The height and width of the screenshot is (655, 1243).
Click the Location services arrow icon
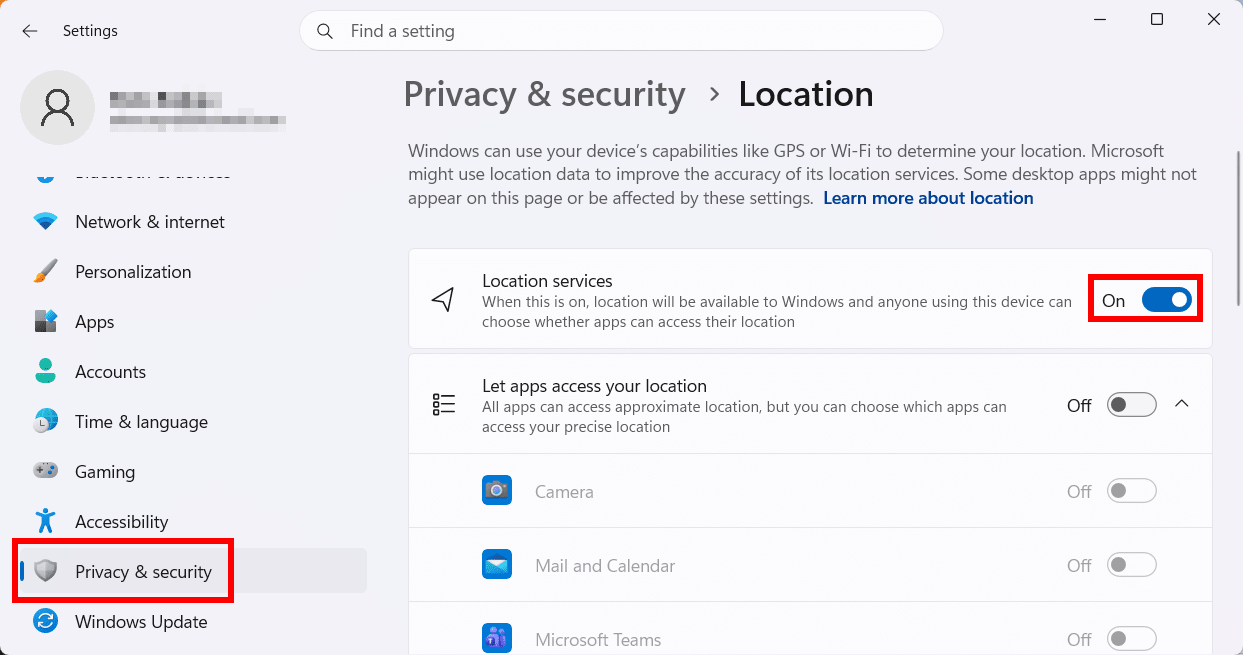tap(443, 299)
